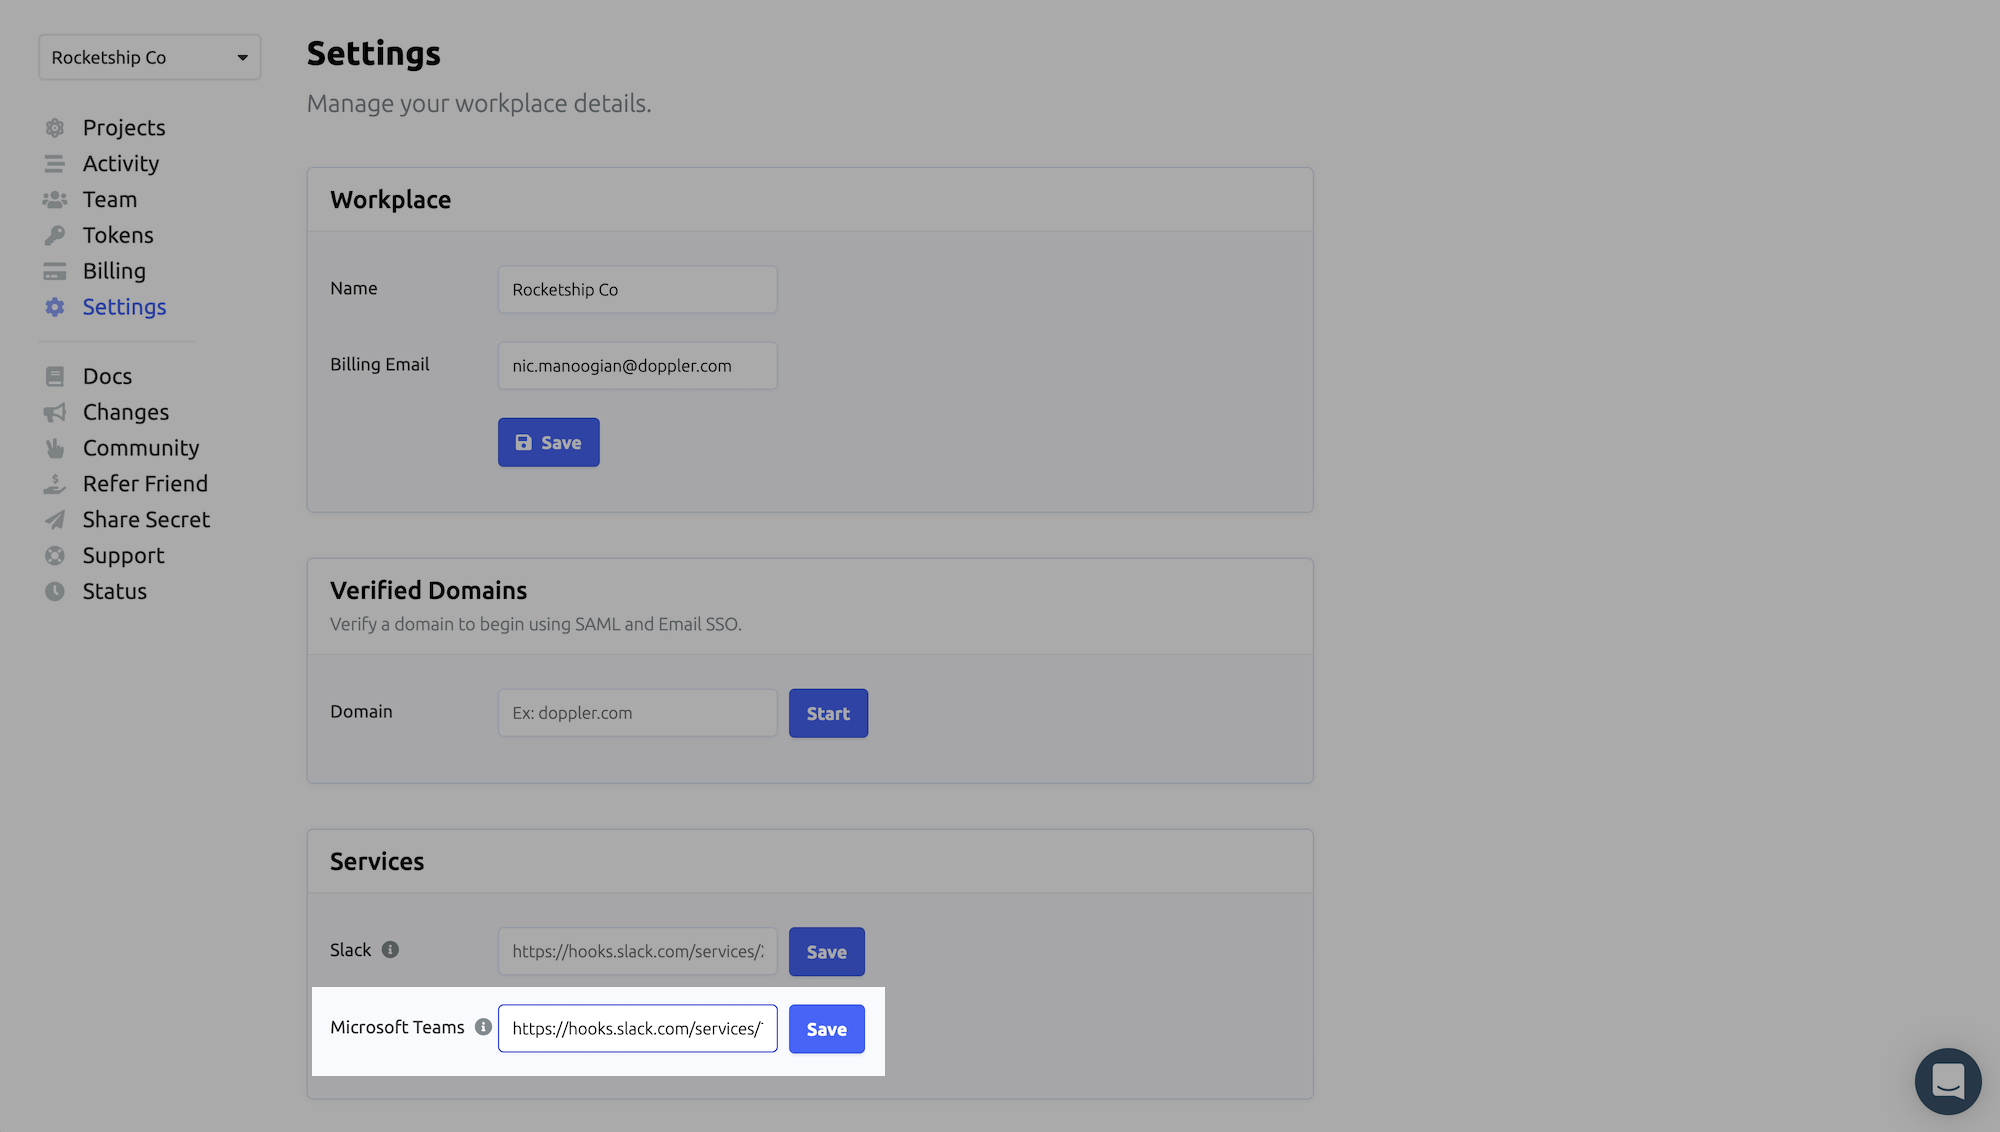Viewport: 2000px width, 1132px height.
Task: Expand the Rocketship Co workplace dropdown
Action: pos(150,58)
